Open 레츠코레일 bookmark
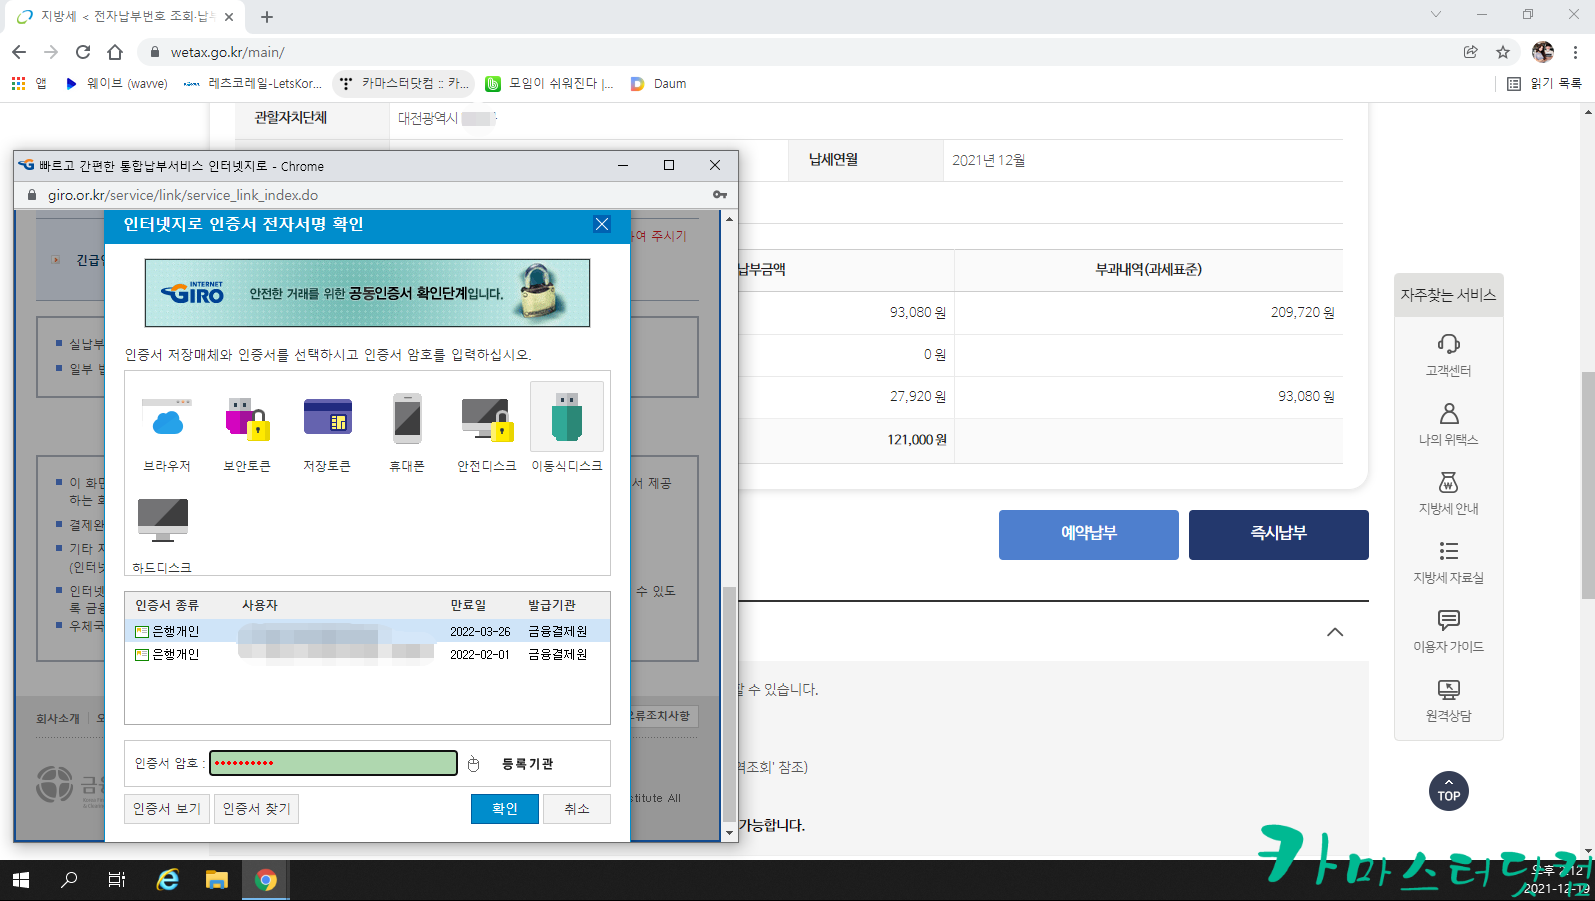 point(253,84)
